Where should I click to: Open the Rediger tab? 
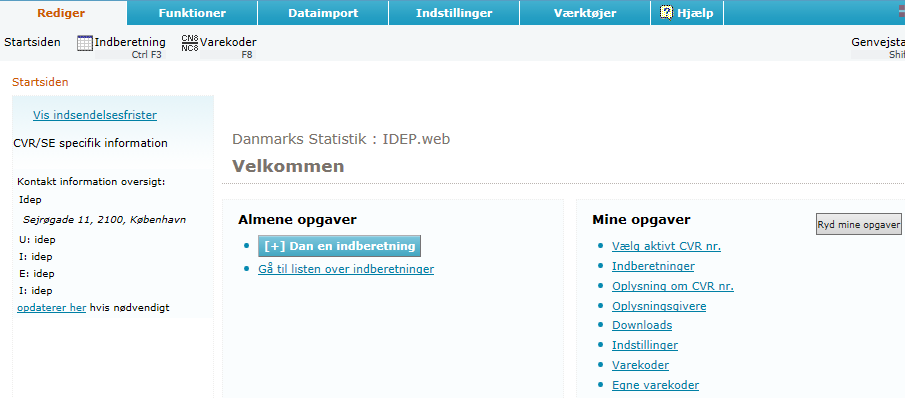[61, 13]
